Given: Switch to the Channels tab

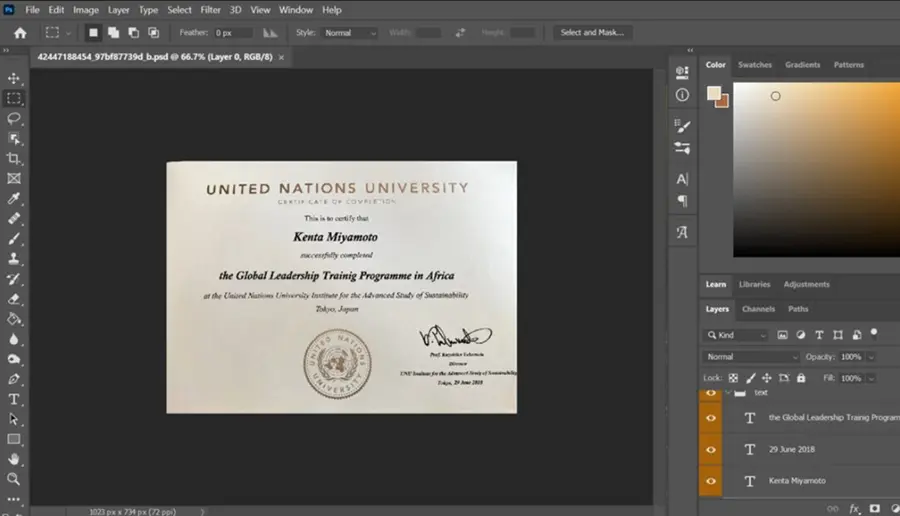Looking at the screenshot, I should click(x=758, y=309).
